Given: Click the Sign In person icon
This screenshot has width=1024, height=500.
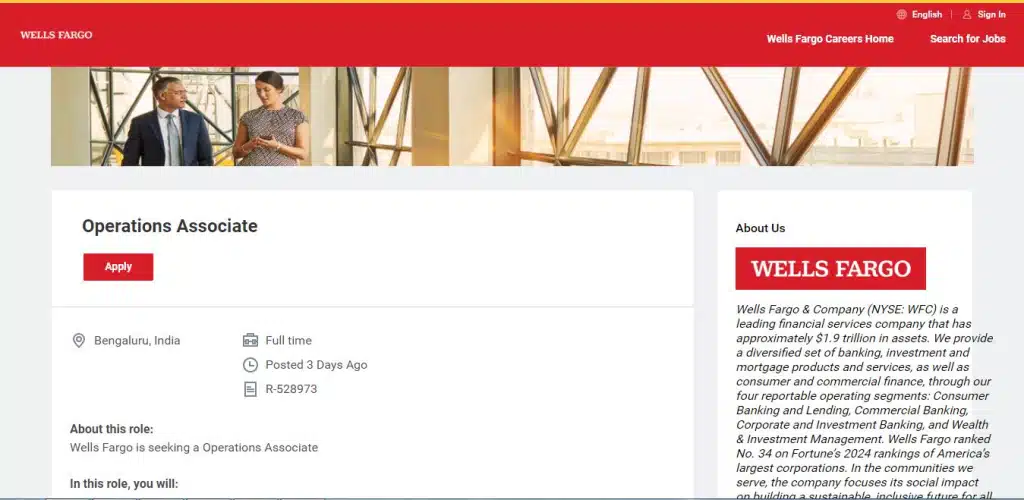Looking at the screenshot, I should [x=967, y=14].
